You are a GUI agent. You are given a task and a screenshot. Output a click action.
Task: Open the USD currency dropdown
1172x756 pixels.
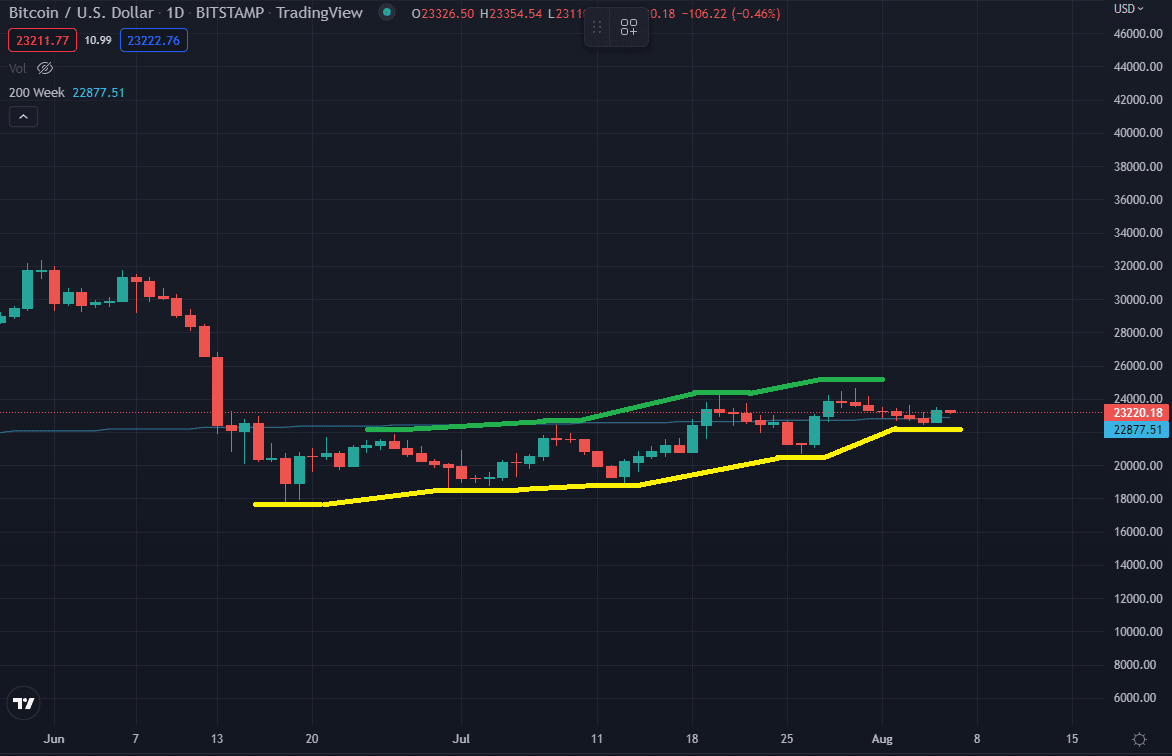click(x=1129, y=8)
